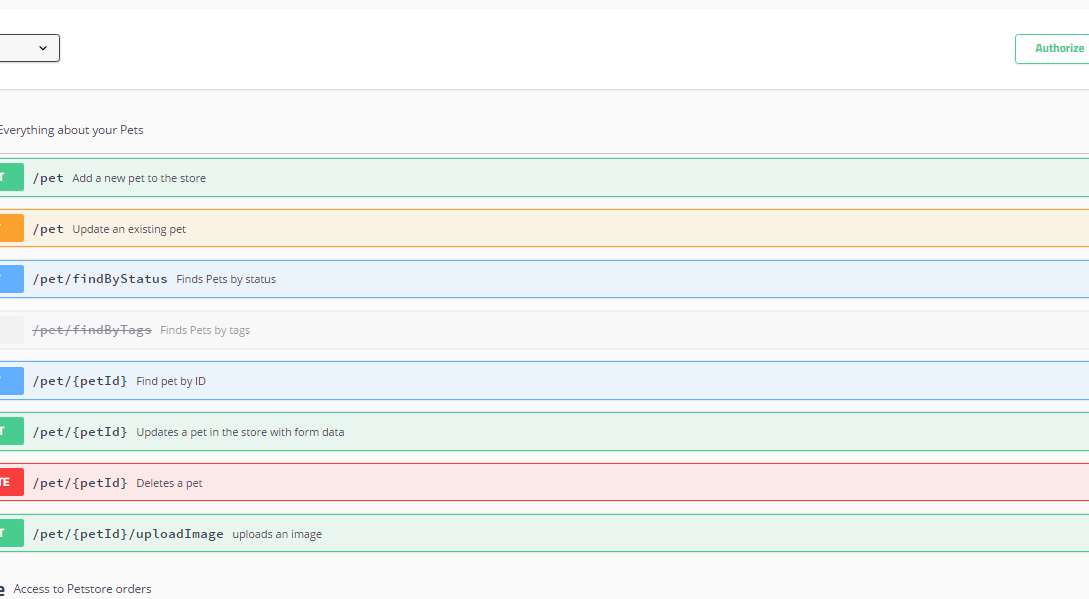
Task: Click the red DELETE method badge
Action: click(10, 482)
